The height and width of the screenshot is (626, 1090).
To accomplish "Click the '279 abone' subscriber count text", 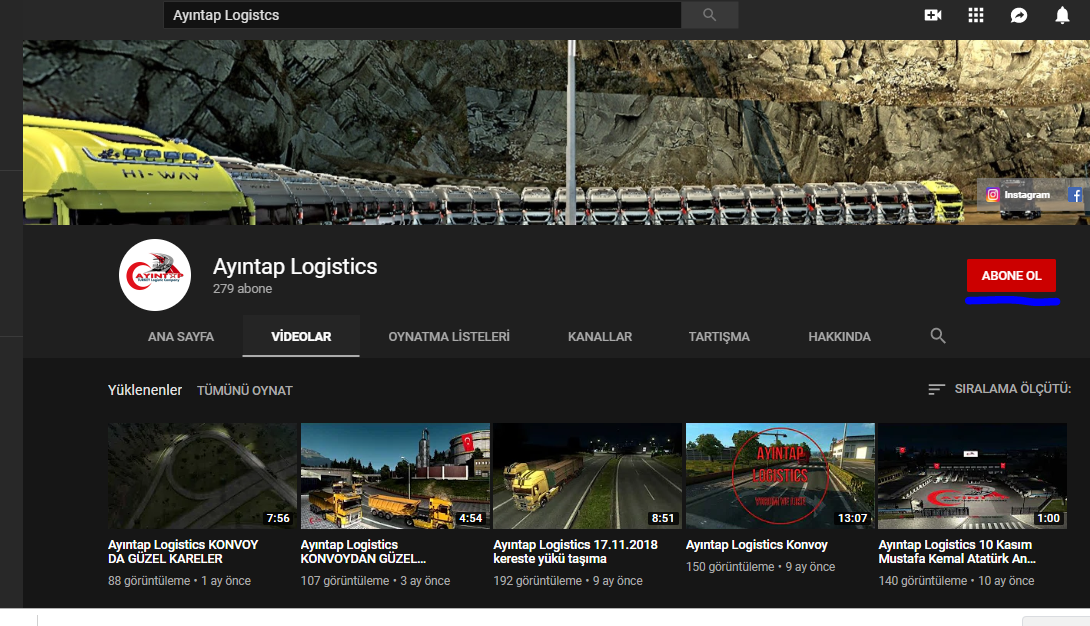I will coord(243,288).
